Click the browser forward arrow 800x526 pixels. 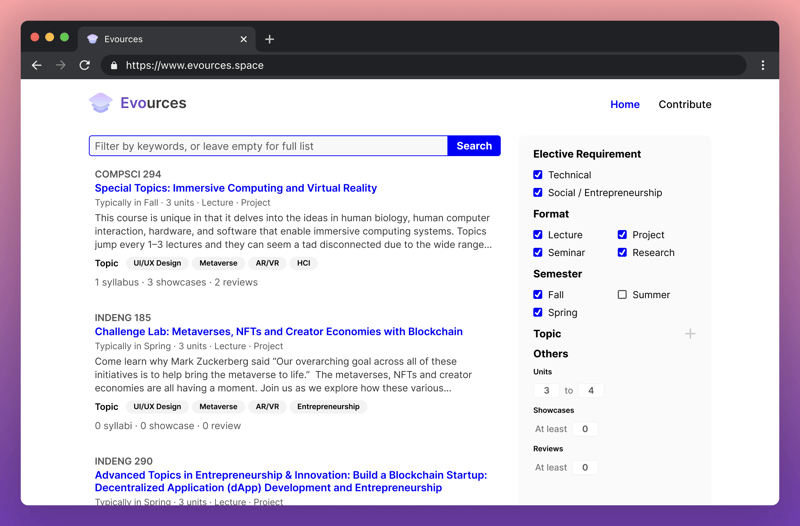point(61,65)
